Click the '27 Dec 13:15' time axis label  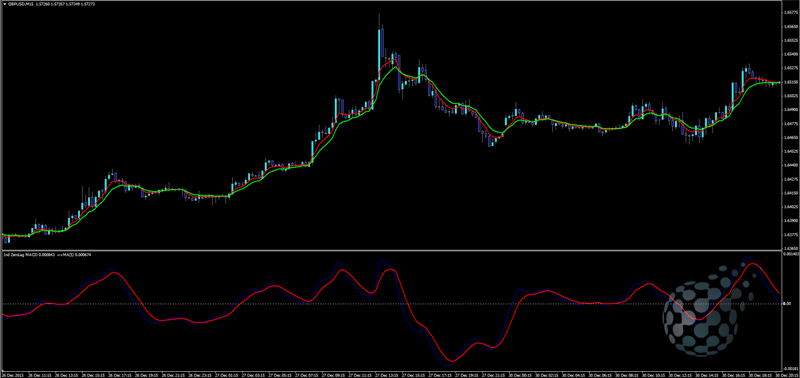(387, 374)
